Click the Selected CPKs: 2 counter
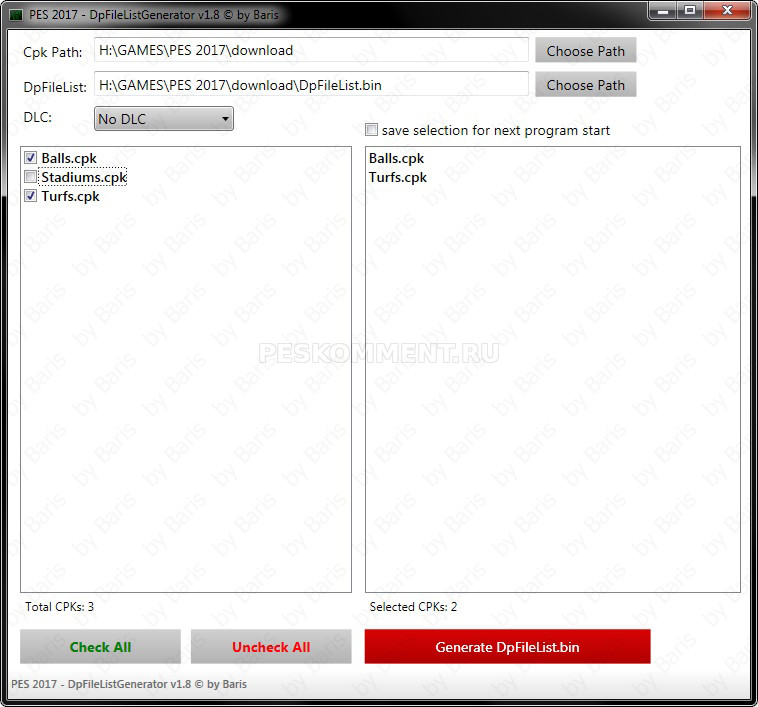Image resolution: width=758 pixels, height=707 pixels. 413,606
